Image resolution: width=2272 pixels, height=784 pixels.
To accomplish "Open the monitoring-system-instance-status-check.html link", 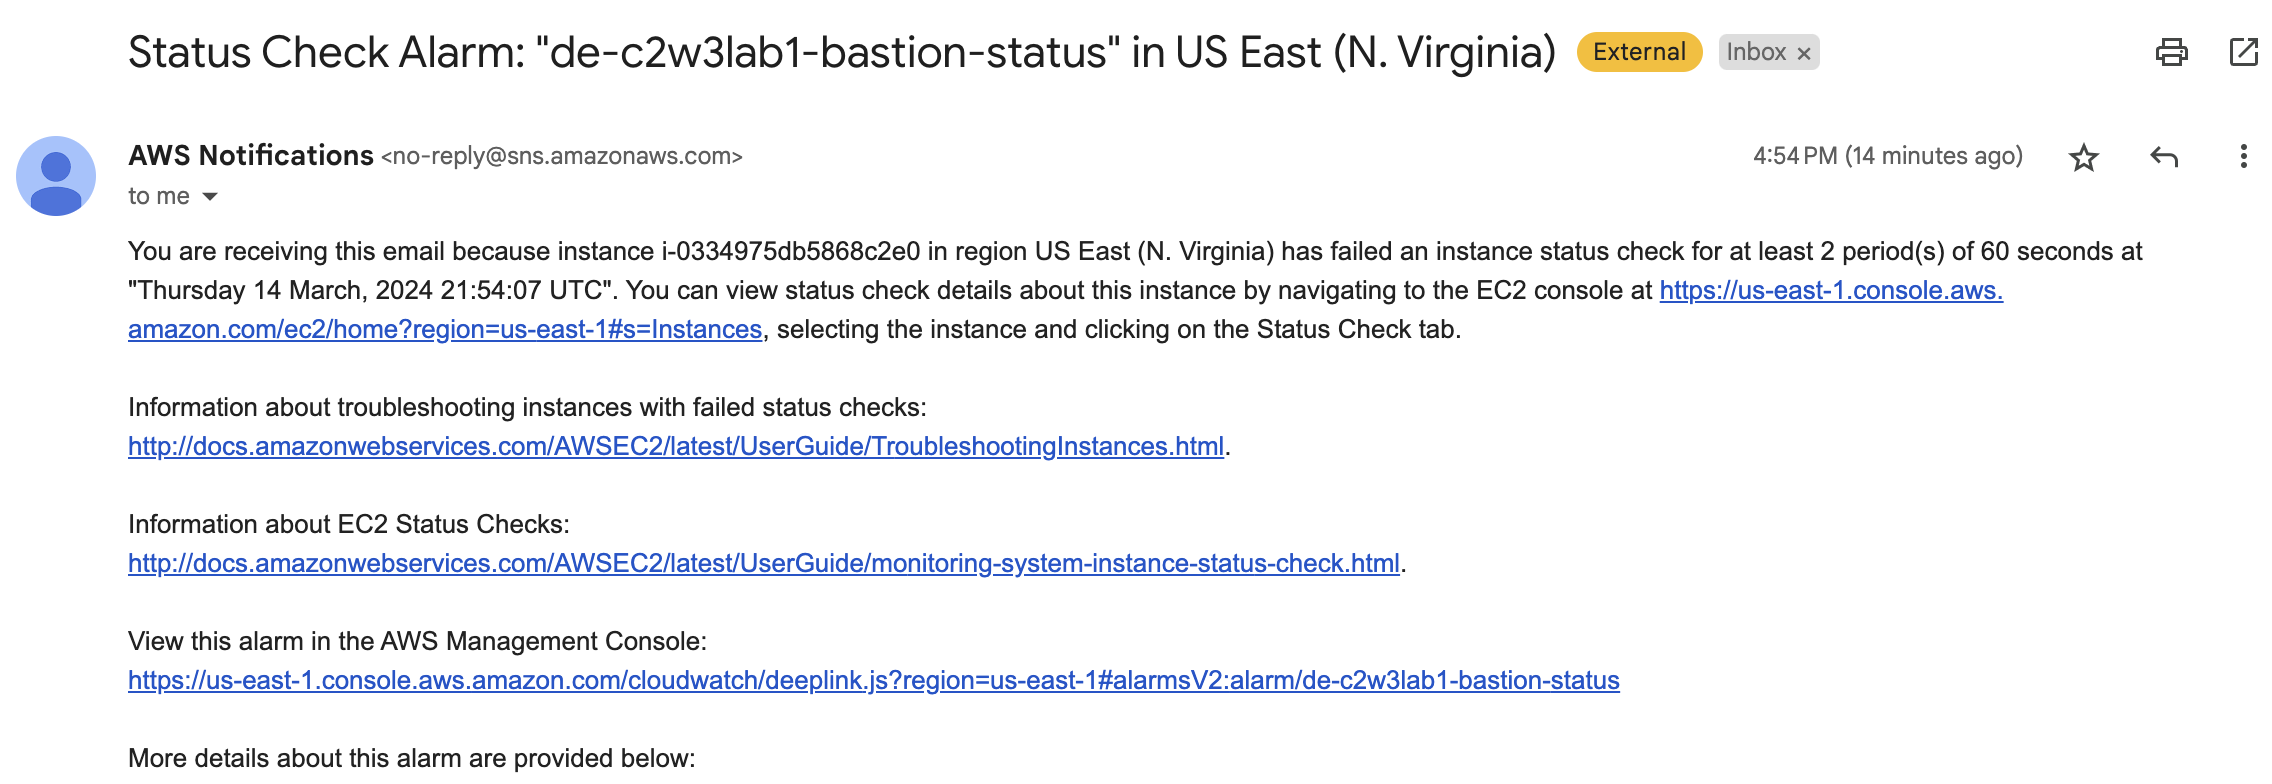I will coord(763,563).
